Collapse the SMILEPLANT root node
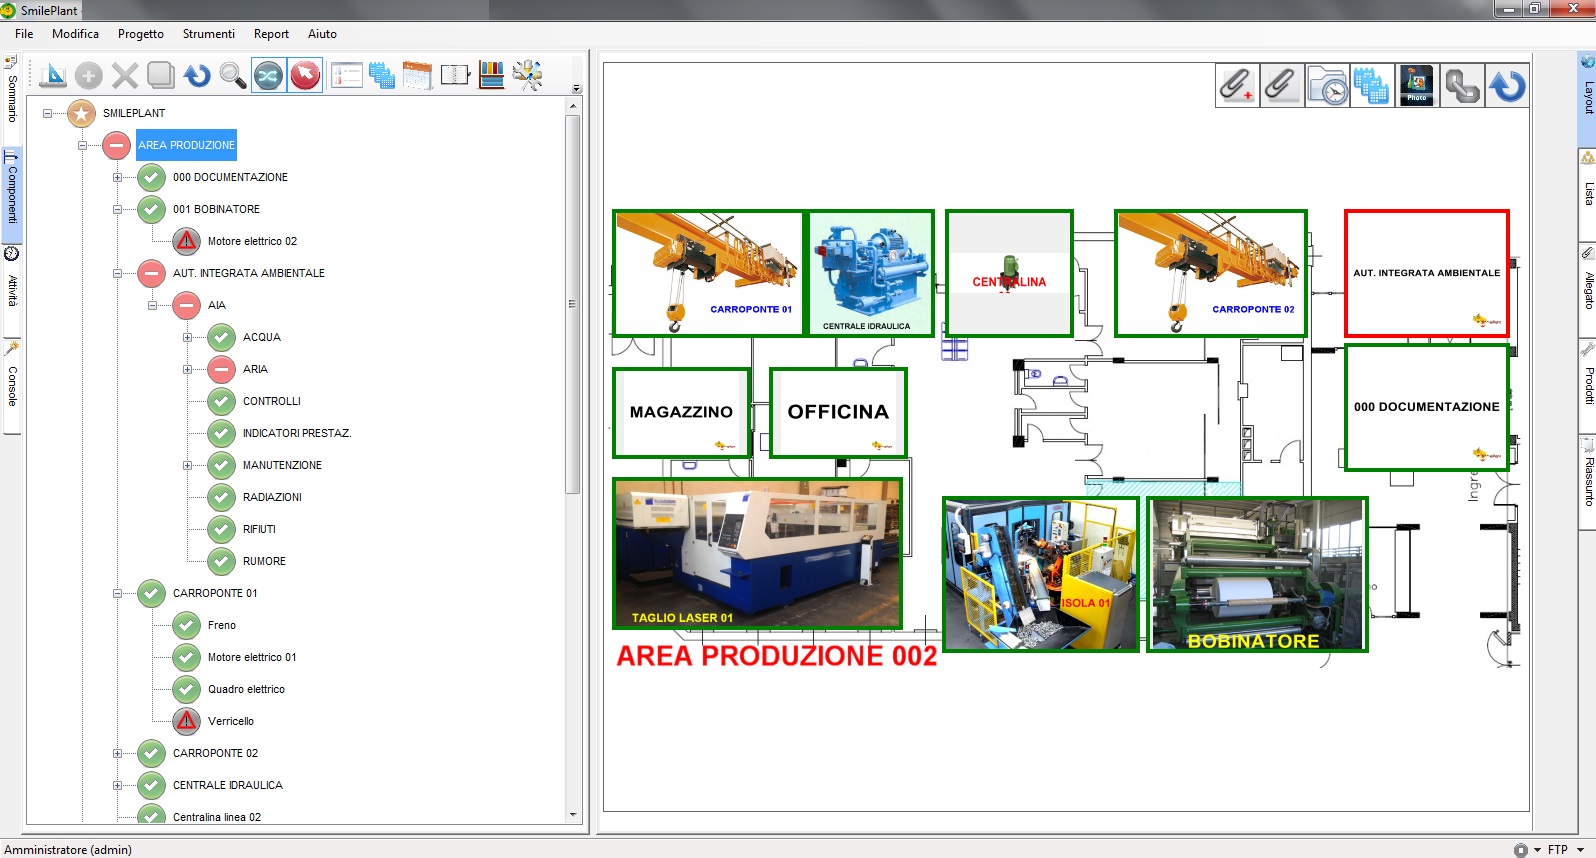The image size is (1596, 858). 47,113
